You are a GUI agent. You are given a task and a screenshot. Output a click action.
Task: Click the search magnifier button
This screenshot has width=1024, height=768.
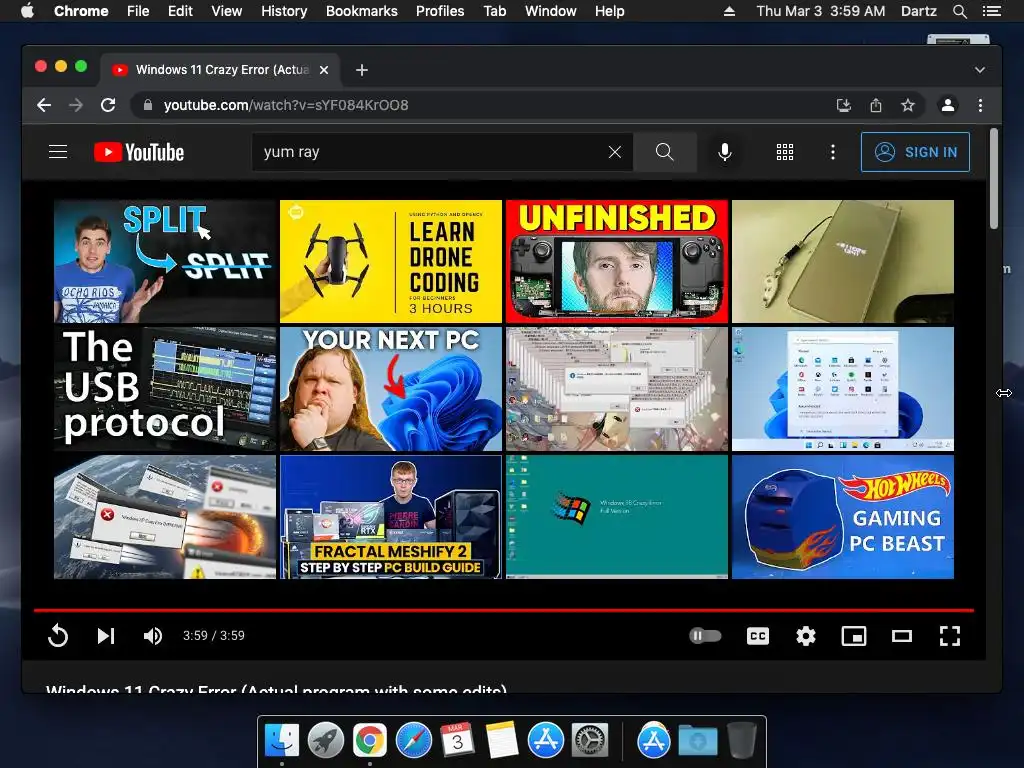(664, 152)
